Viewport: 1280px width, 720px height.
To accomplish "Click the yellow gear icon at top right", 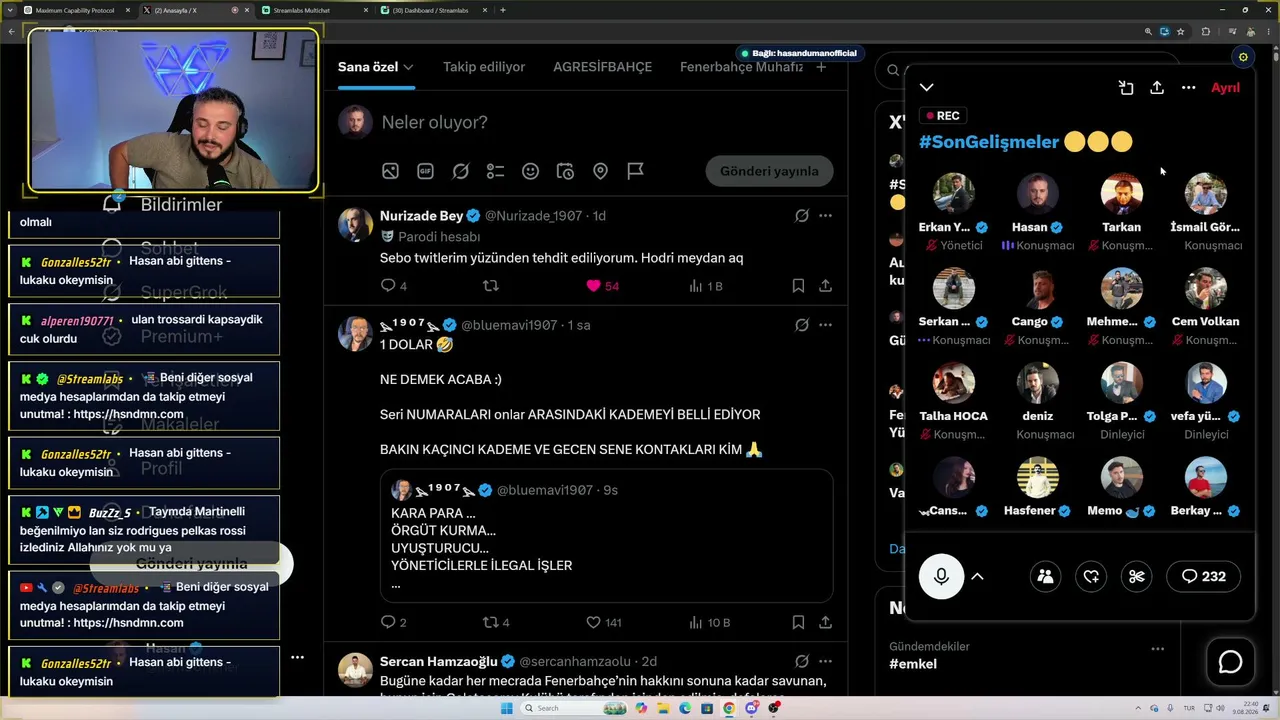I will (x=1243, y=57).
